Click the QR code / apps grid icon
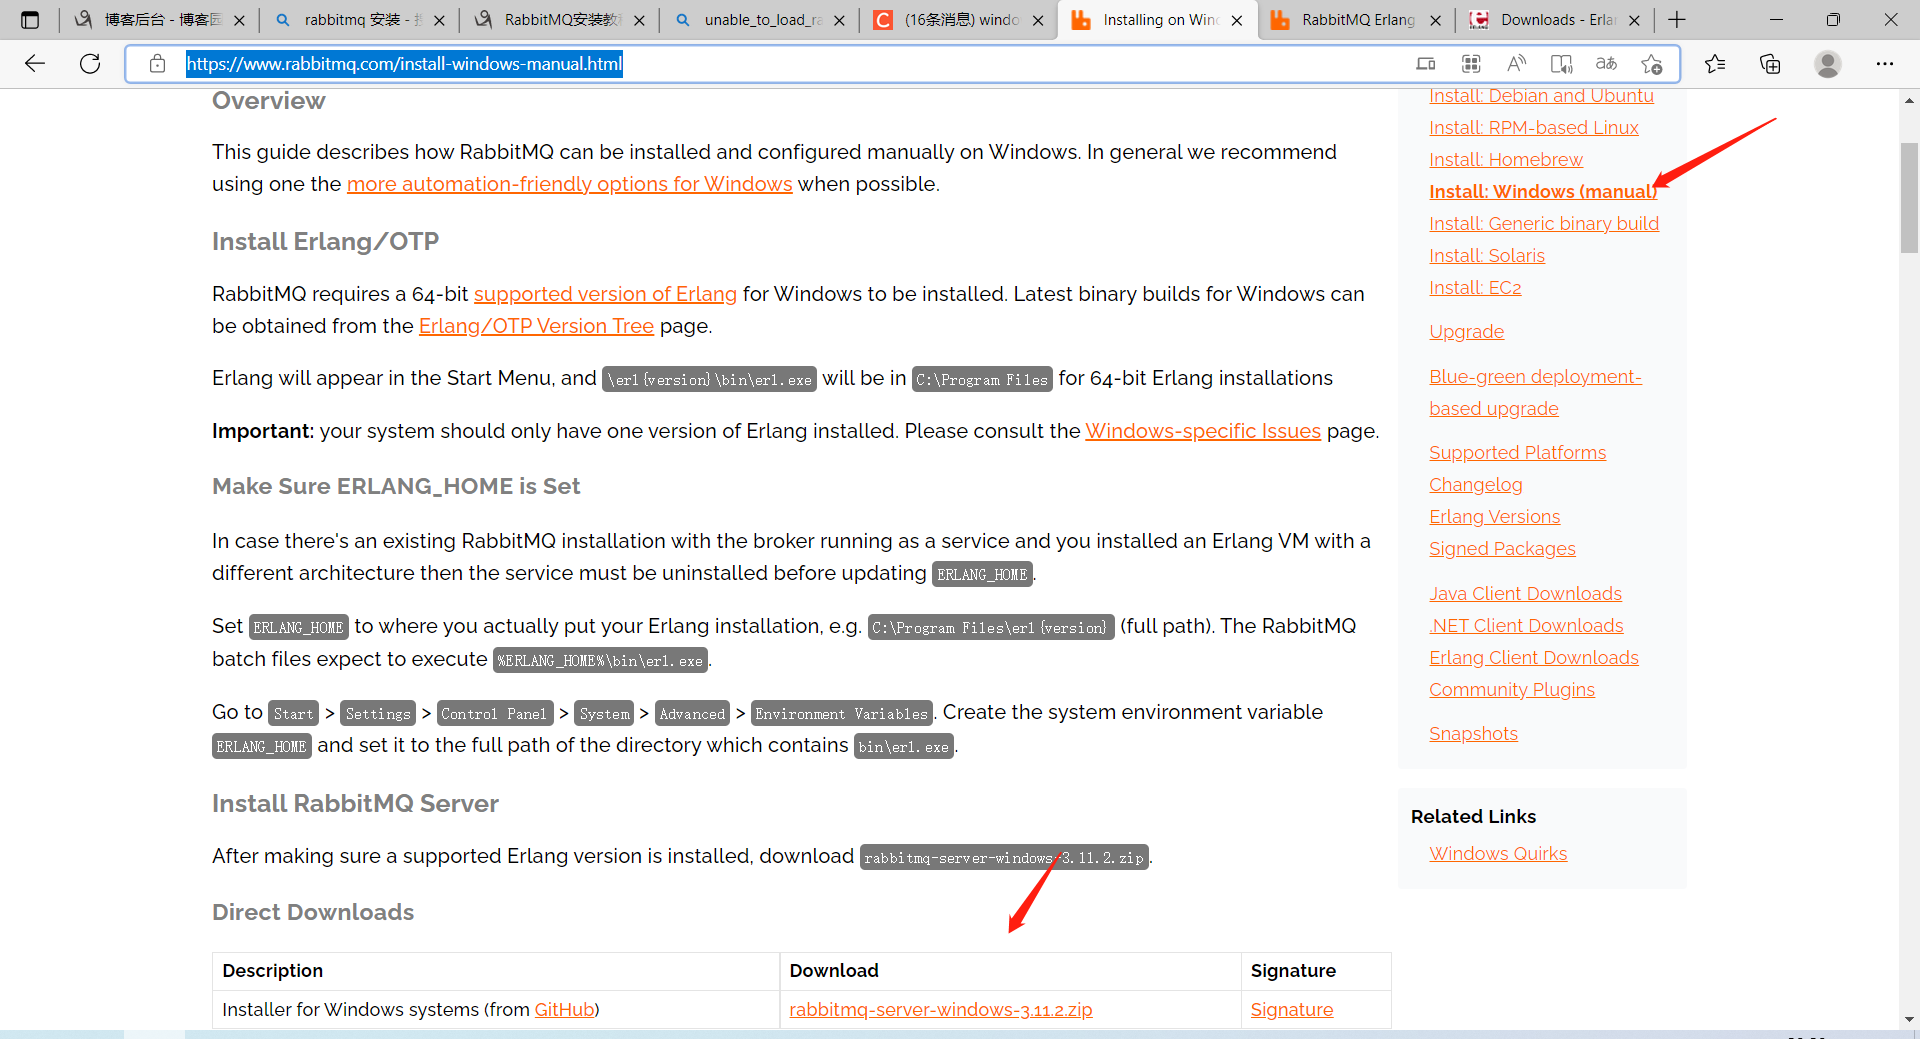1920x1039 pixels. tap(1471, 64)
